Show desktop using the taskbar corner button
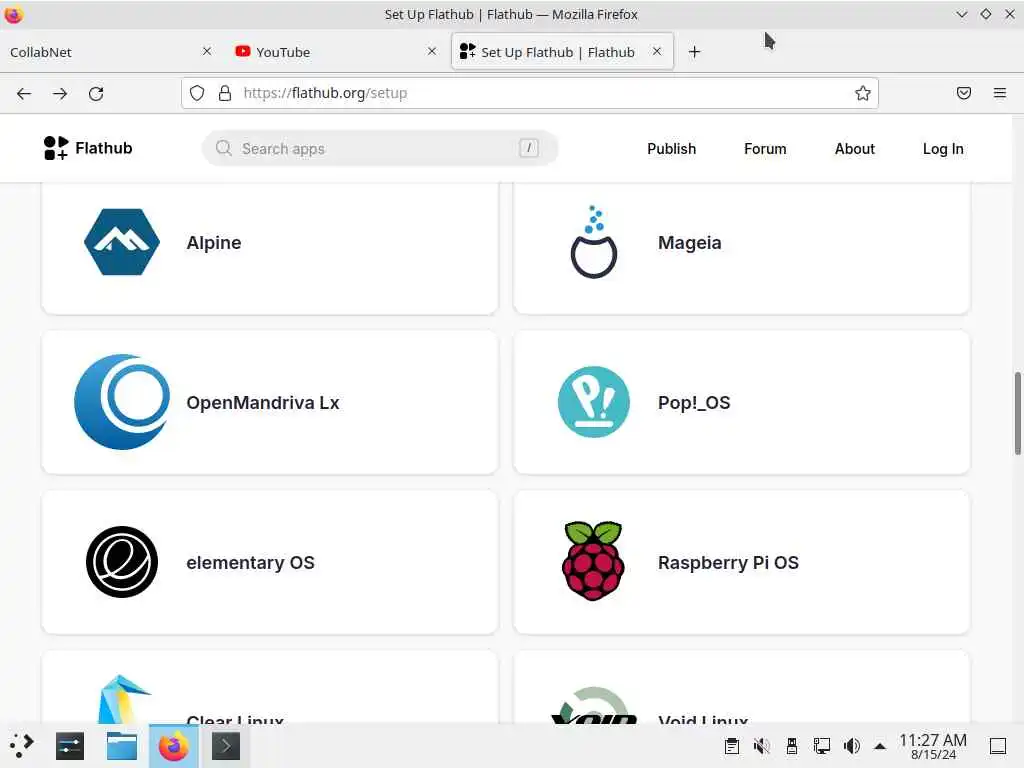This screenshot has width=1024, height=768. [998, 746]
